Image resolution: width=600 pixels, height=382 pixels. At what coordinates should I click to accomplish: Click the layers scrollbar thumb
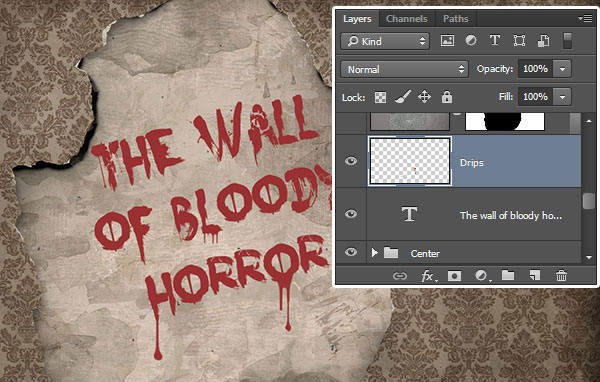589,201
